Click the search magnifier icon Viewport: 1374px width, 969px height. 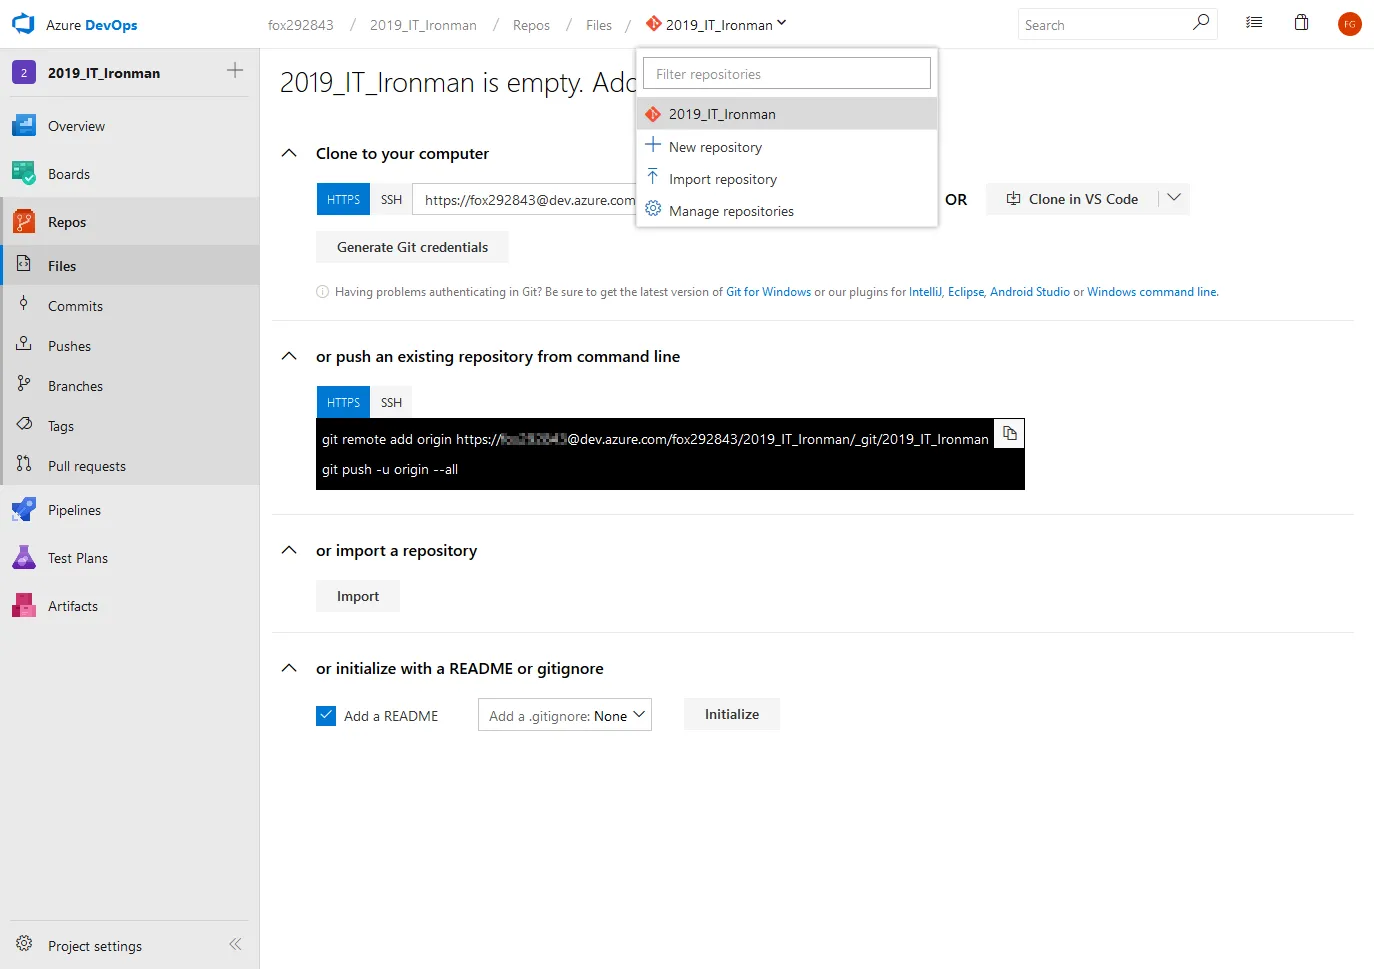1201,22
